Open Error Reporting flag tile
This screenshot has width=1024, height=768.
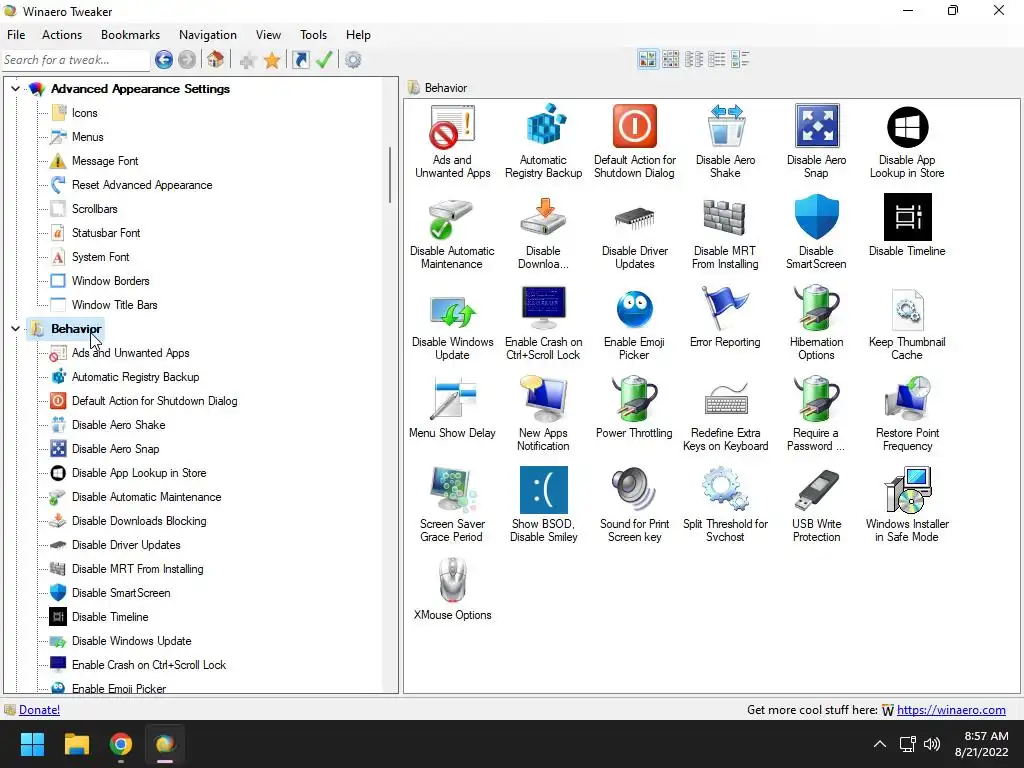725,317
